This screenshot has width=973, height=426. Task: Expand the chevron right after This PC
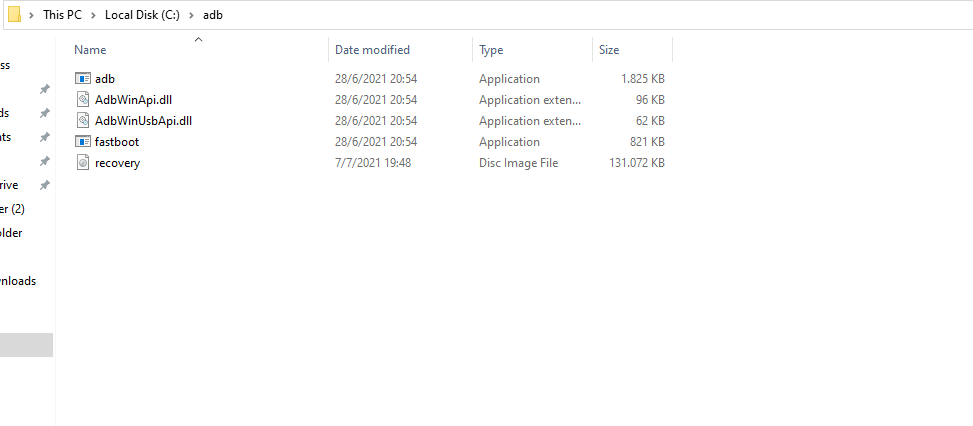pos(94,15)
